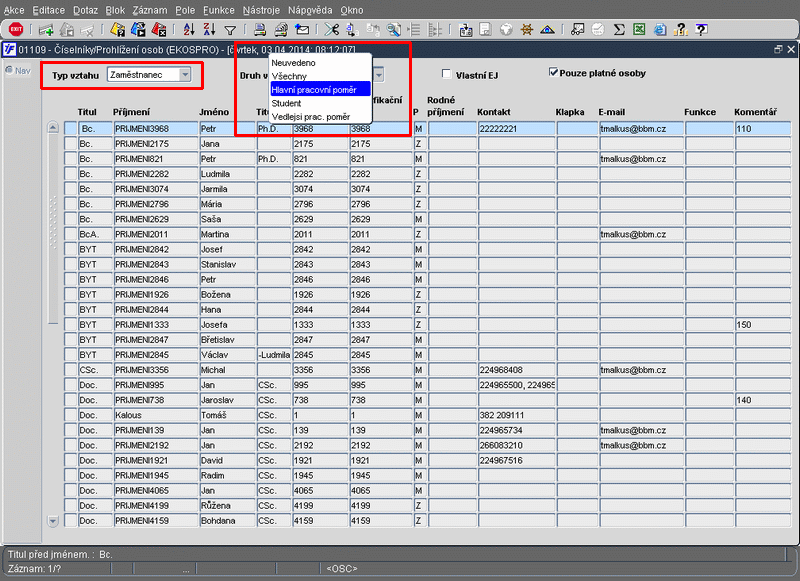Click the globe icon in toolbar

click(506, 30)
